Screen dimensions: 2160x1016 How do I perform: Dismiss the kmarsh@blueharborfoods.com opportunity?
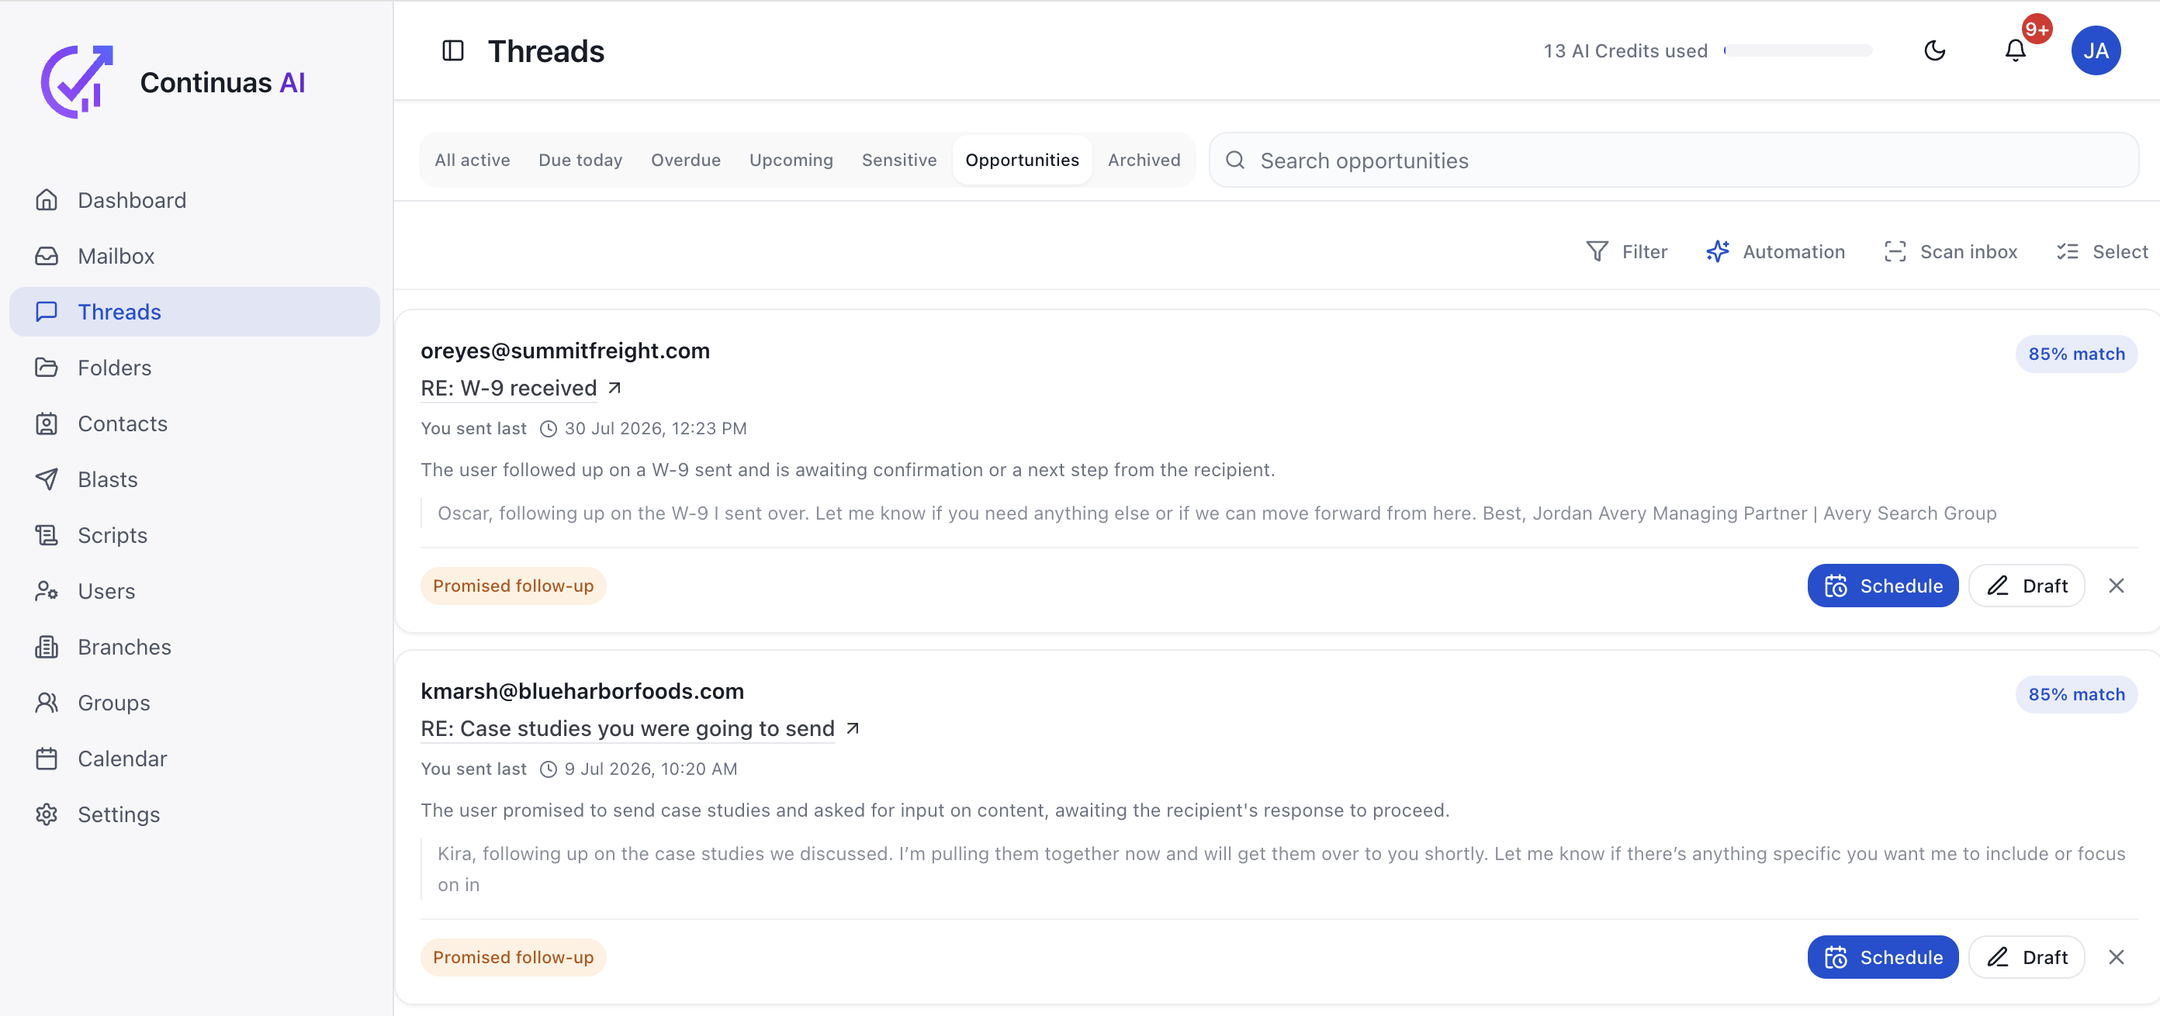(x=2117, y=958)
